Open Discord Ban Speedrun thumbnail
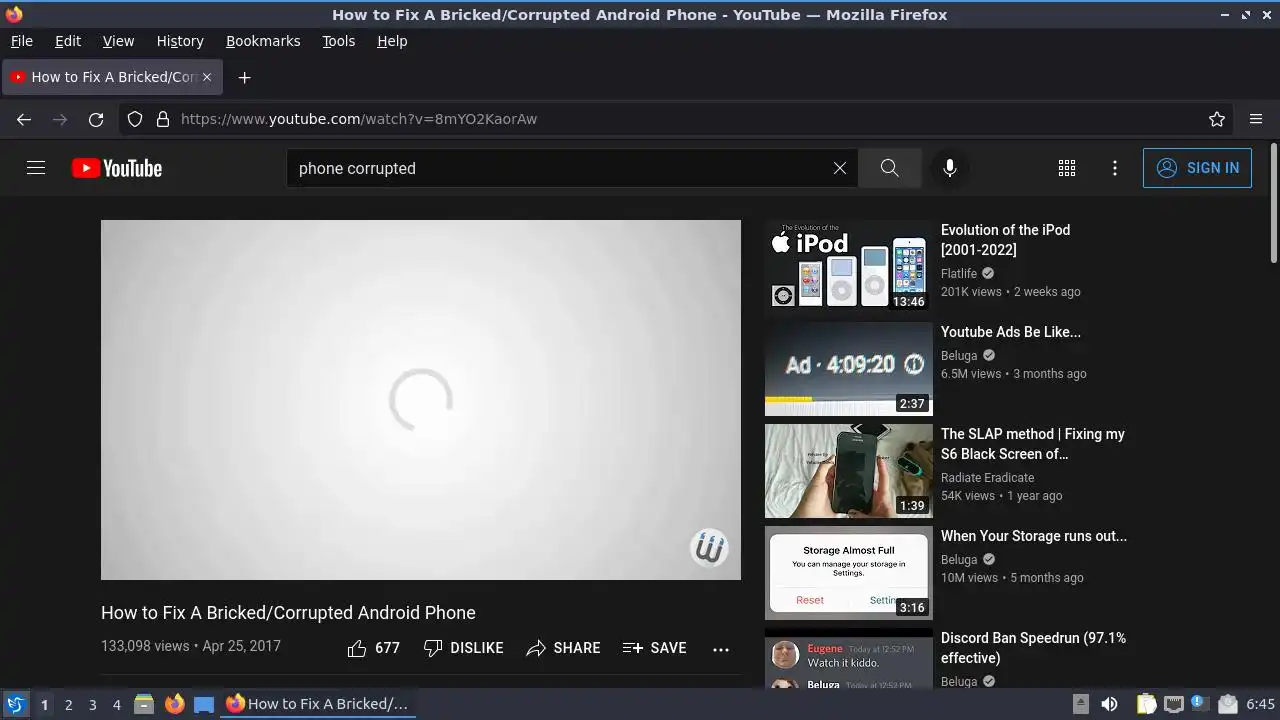 point(849,658)
